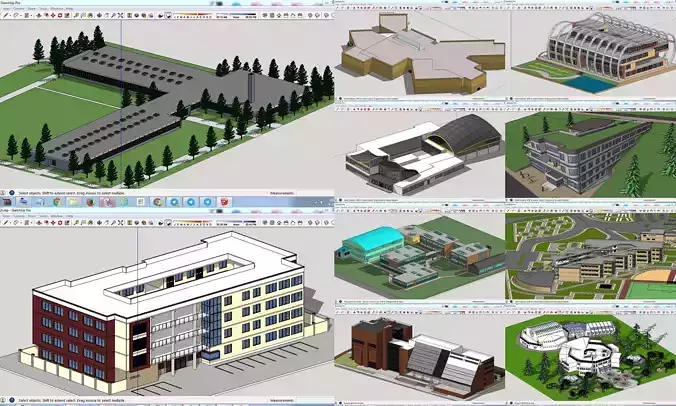Open the Camera menu in gray L-shaped building window
676x406 pixels.
[x=19, y=9]
